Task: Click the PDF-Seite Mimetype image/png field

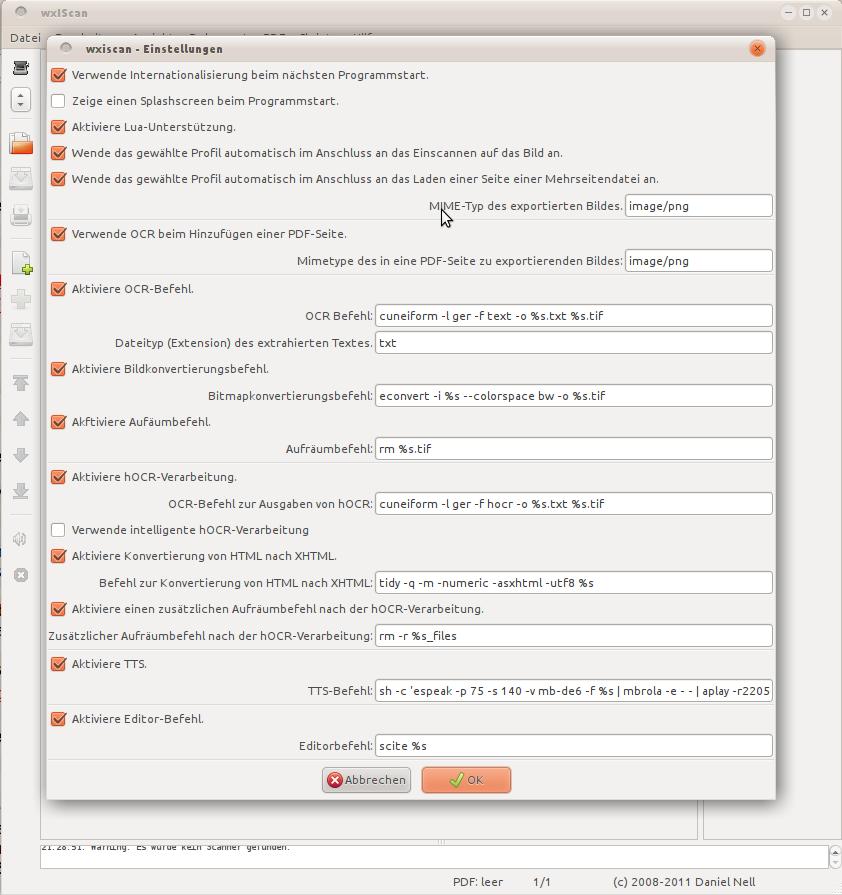Action: click(699, 261)
